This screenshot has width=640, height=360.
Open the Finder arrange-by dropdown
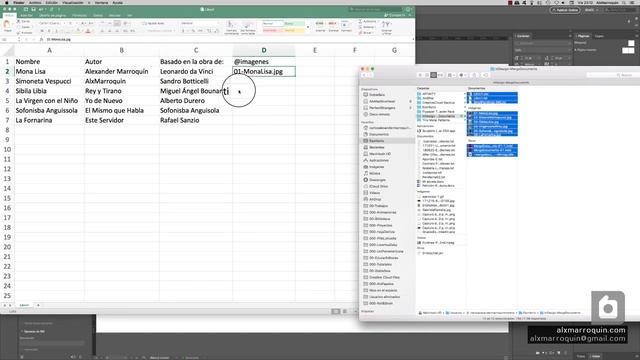tap(451, 75)
